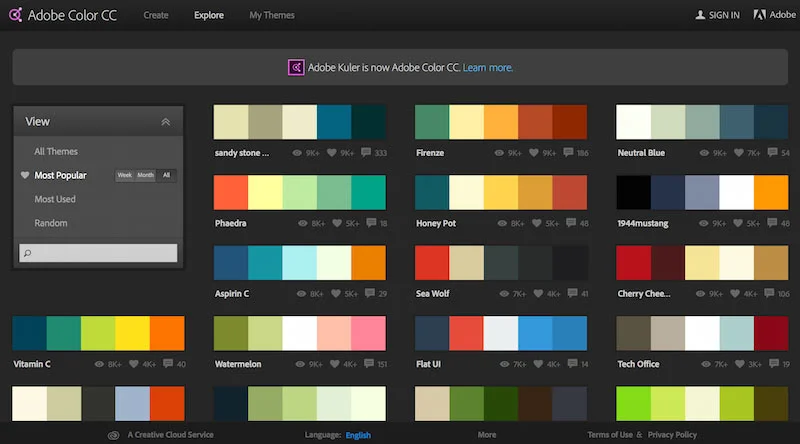
Task: Click the SIGN IN link
Action: [x=724, y=15]
